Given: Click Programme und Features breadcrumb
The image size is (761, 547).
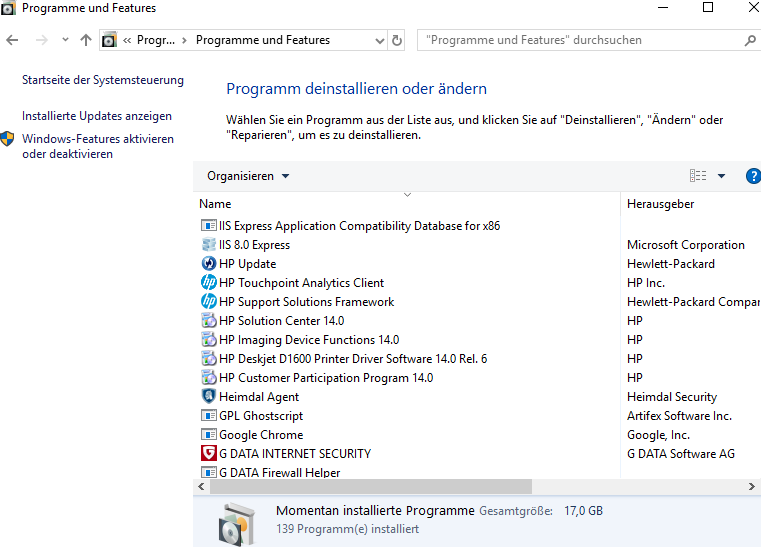Looking at the screenshot, I should pos(263,40).
